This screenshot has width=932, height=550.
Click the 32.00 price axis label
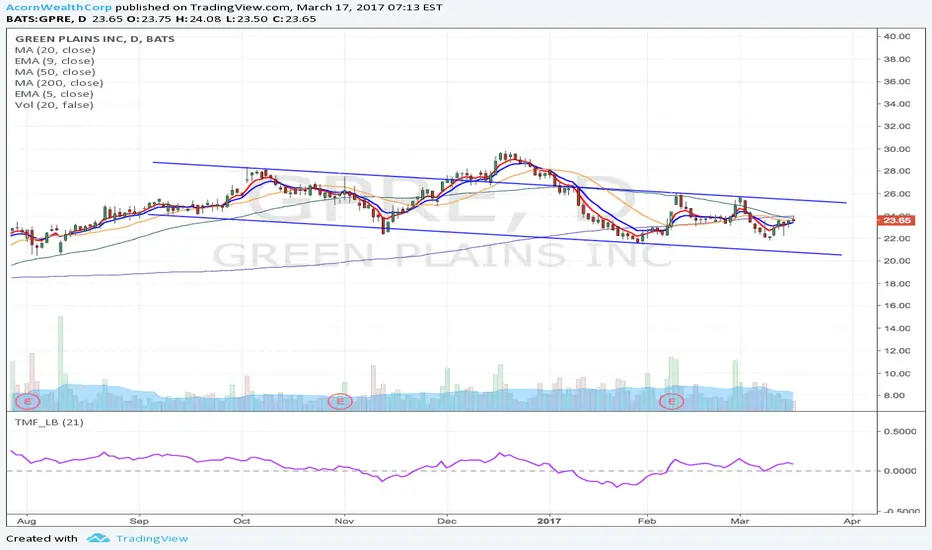pyautogui.click(x=896, y=127)
